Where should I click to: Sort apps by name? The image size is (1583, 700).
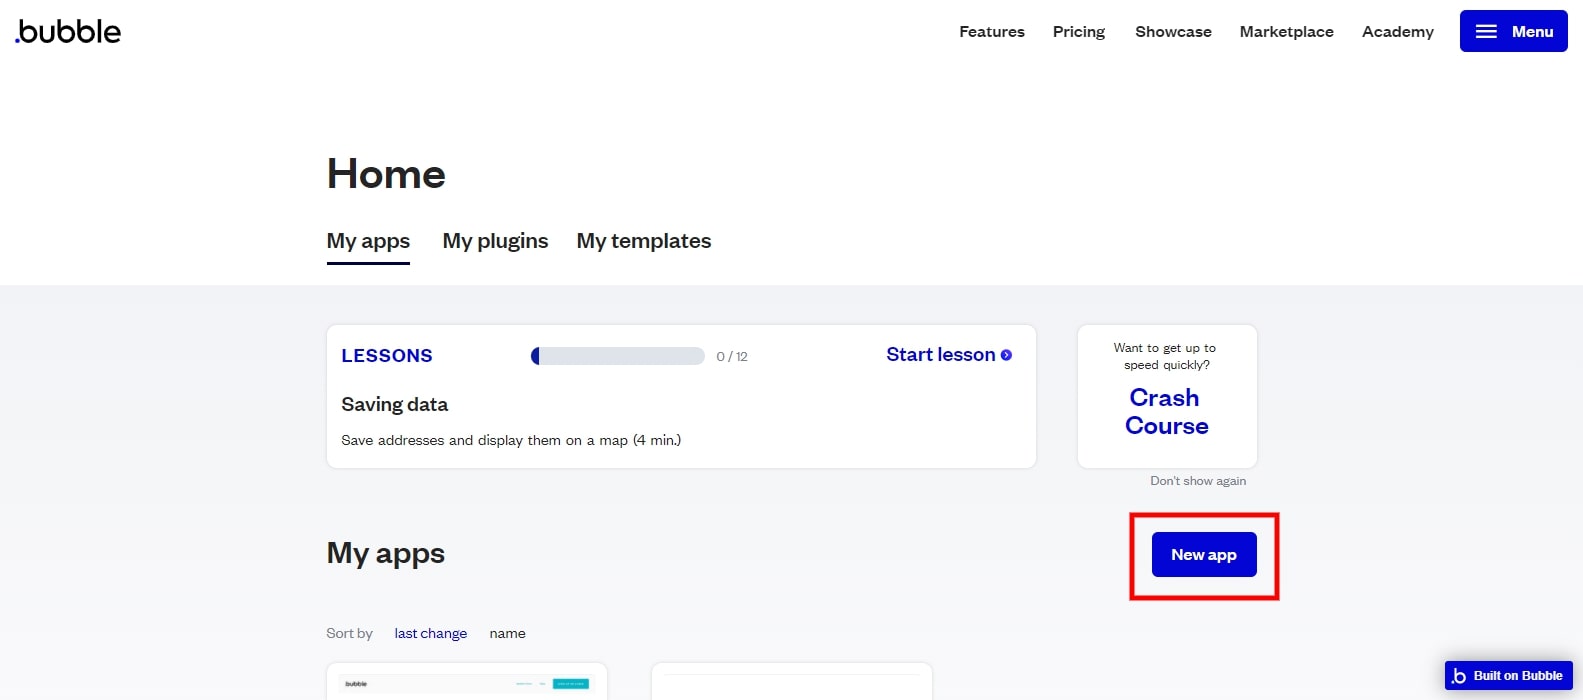[507, 633]
